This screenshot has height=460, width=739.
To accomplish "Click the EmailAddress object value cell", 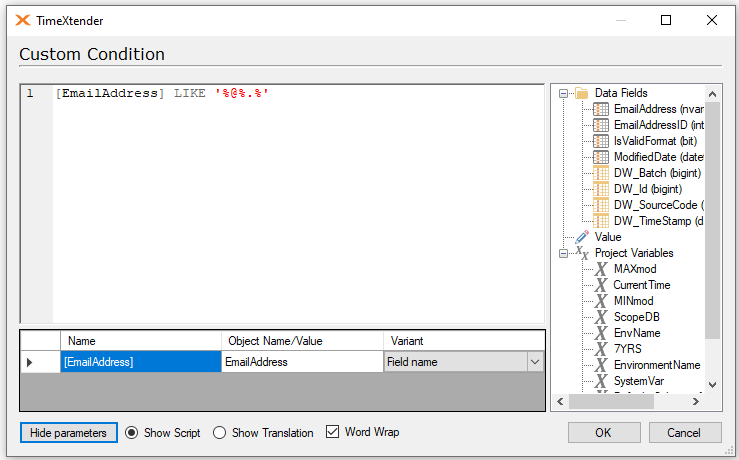I will [x=302, y=362].
